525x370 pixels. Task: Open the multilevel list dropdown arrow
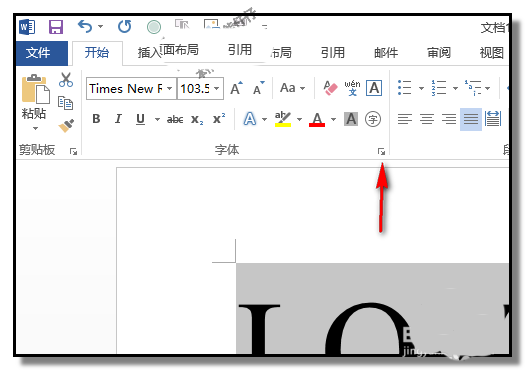pyautogui.click(x=488, y=88)
